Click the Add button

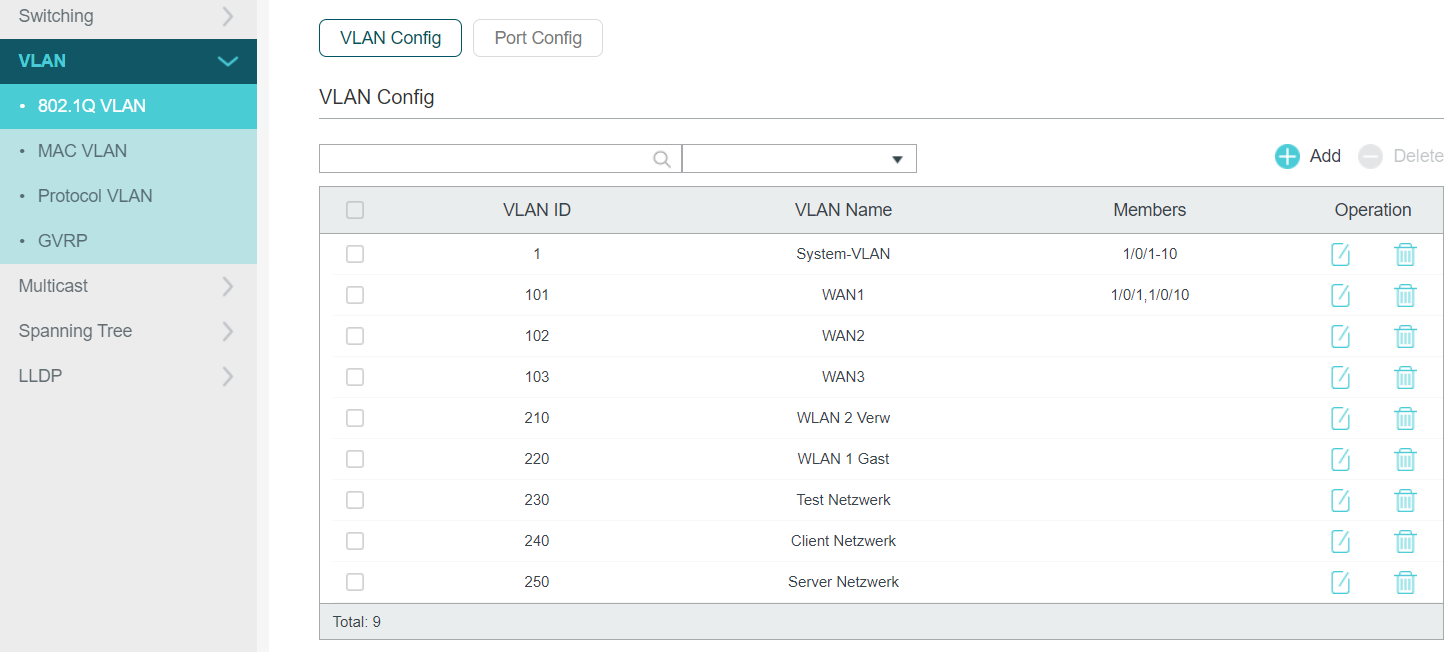click(x=1308, y=156)
